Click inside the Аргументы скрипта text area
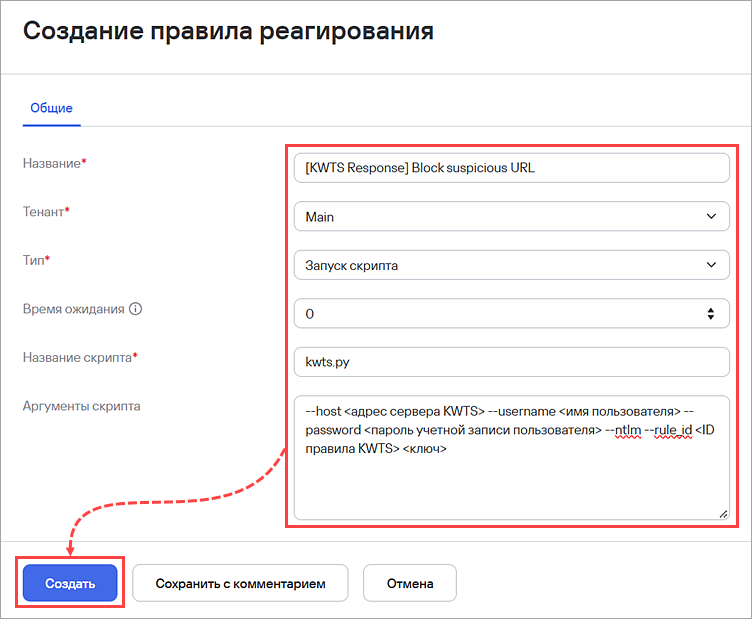Screen dimensions: 752x619 (512, 457)
